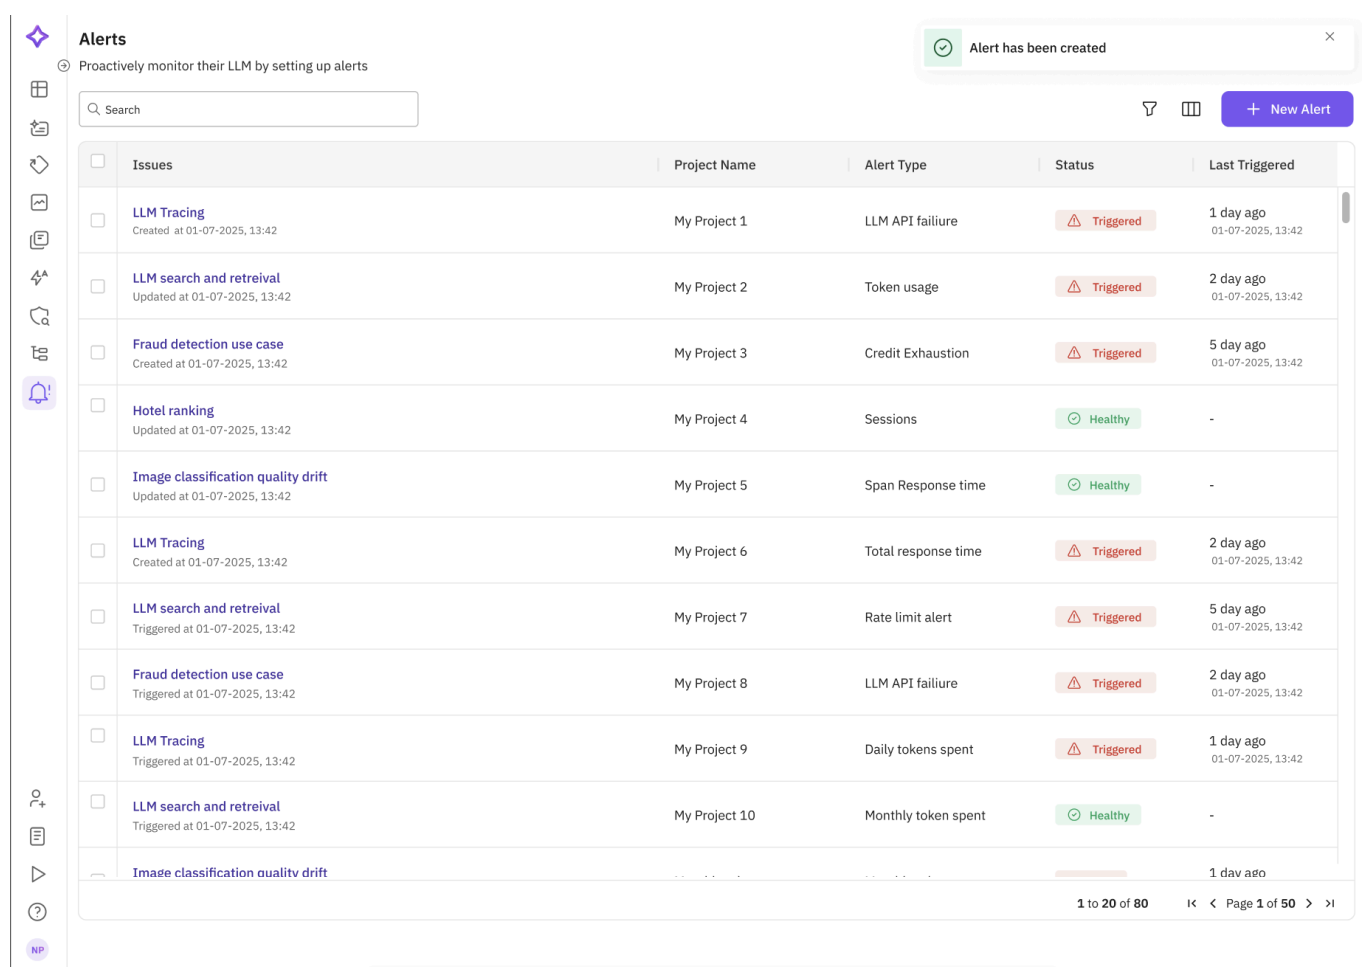
Task: Open the help question mark icon
Action: pos(37,911)
